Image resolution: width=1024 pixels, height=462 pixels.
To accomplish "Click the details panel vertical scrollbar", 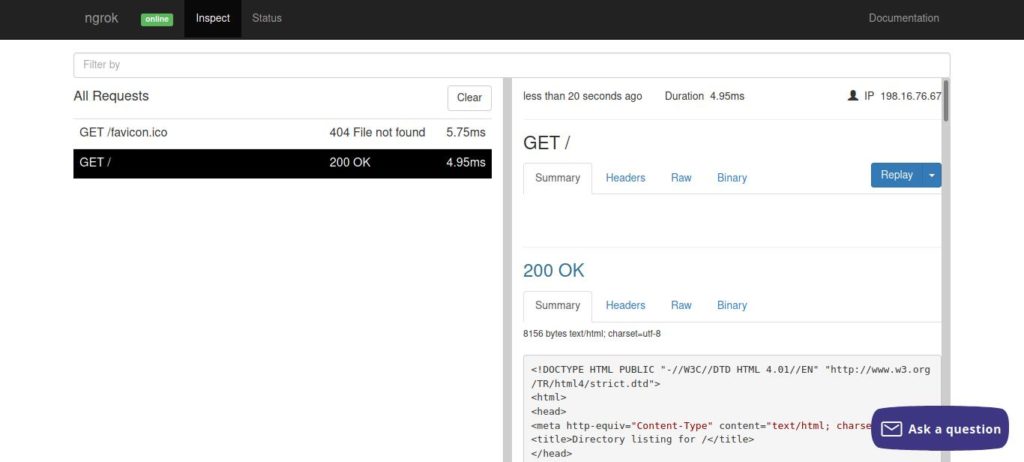I will click(945, 100).
